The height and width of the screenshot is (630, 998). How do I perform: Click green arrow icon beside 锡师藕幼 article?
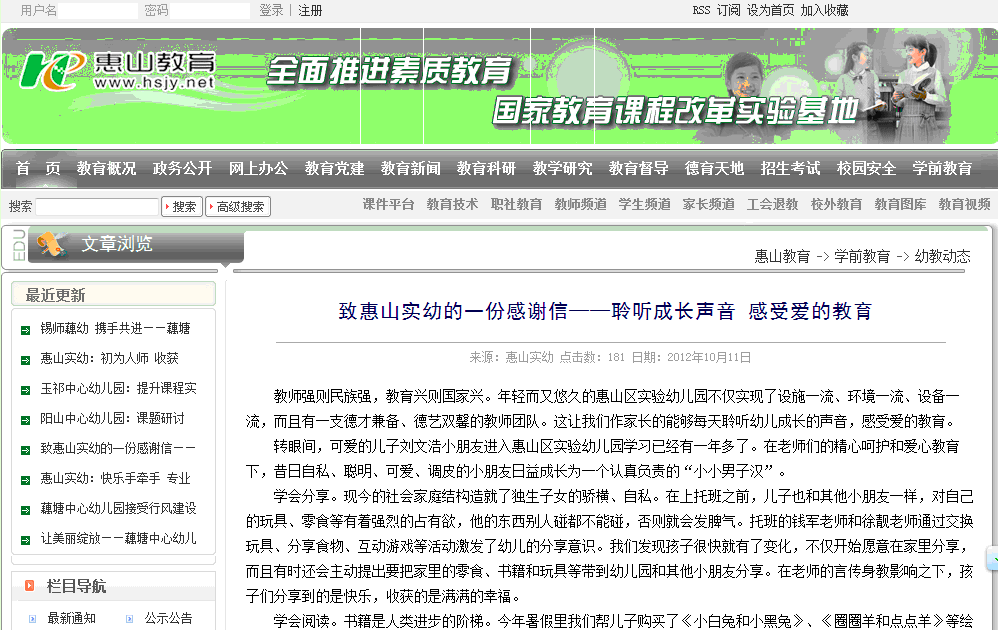point(26,329)
